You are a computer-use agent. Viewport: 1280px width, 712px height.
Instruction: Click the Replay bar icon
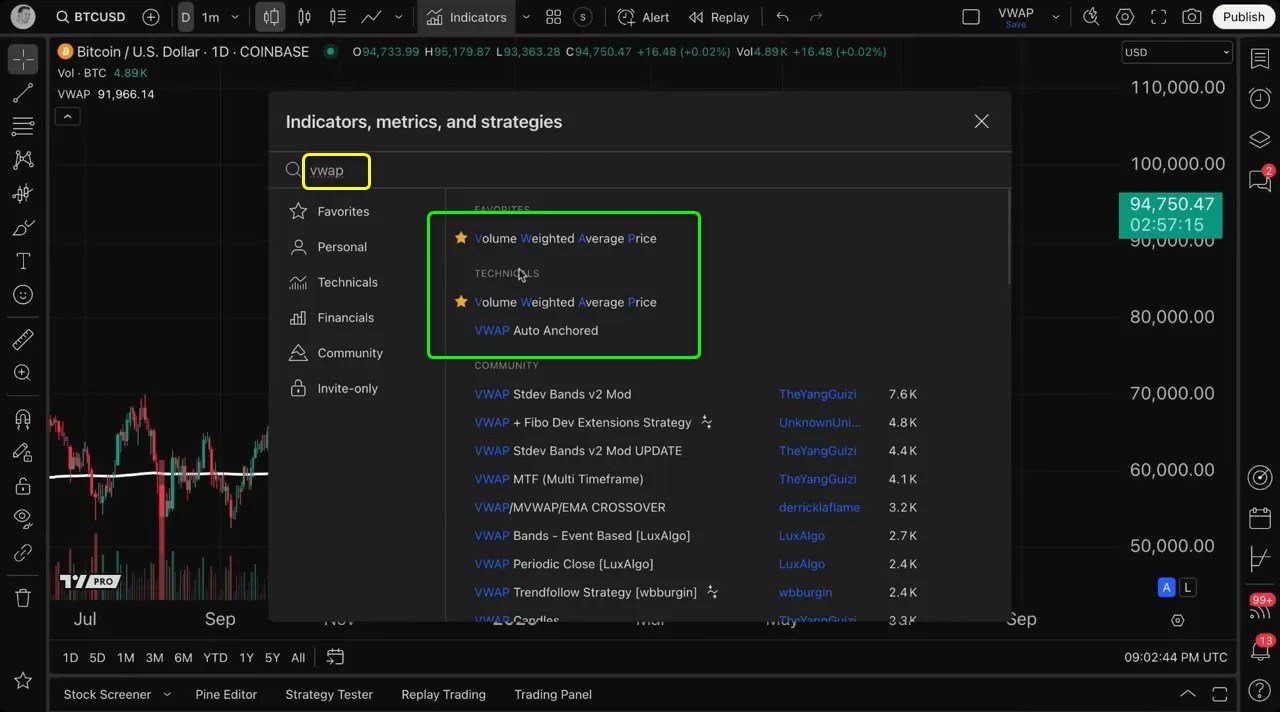[719, 17]
